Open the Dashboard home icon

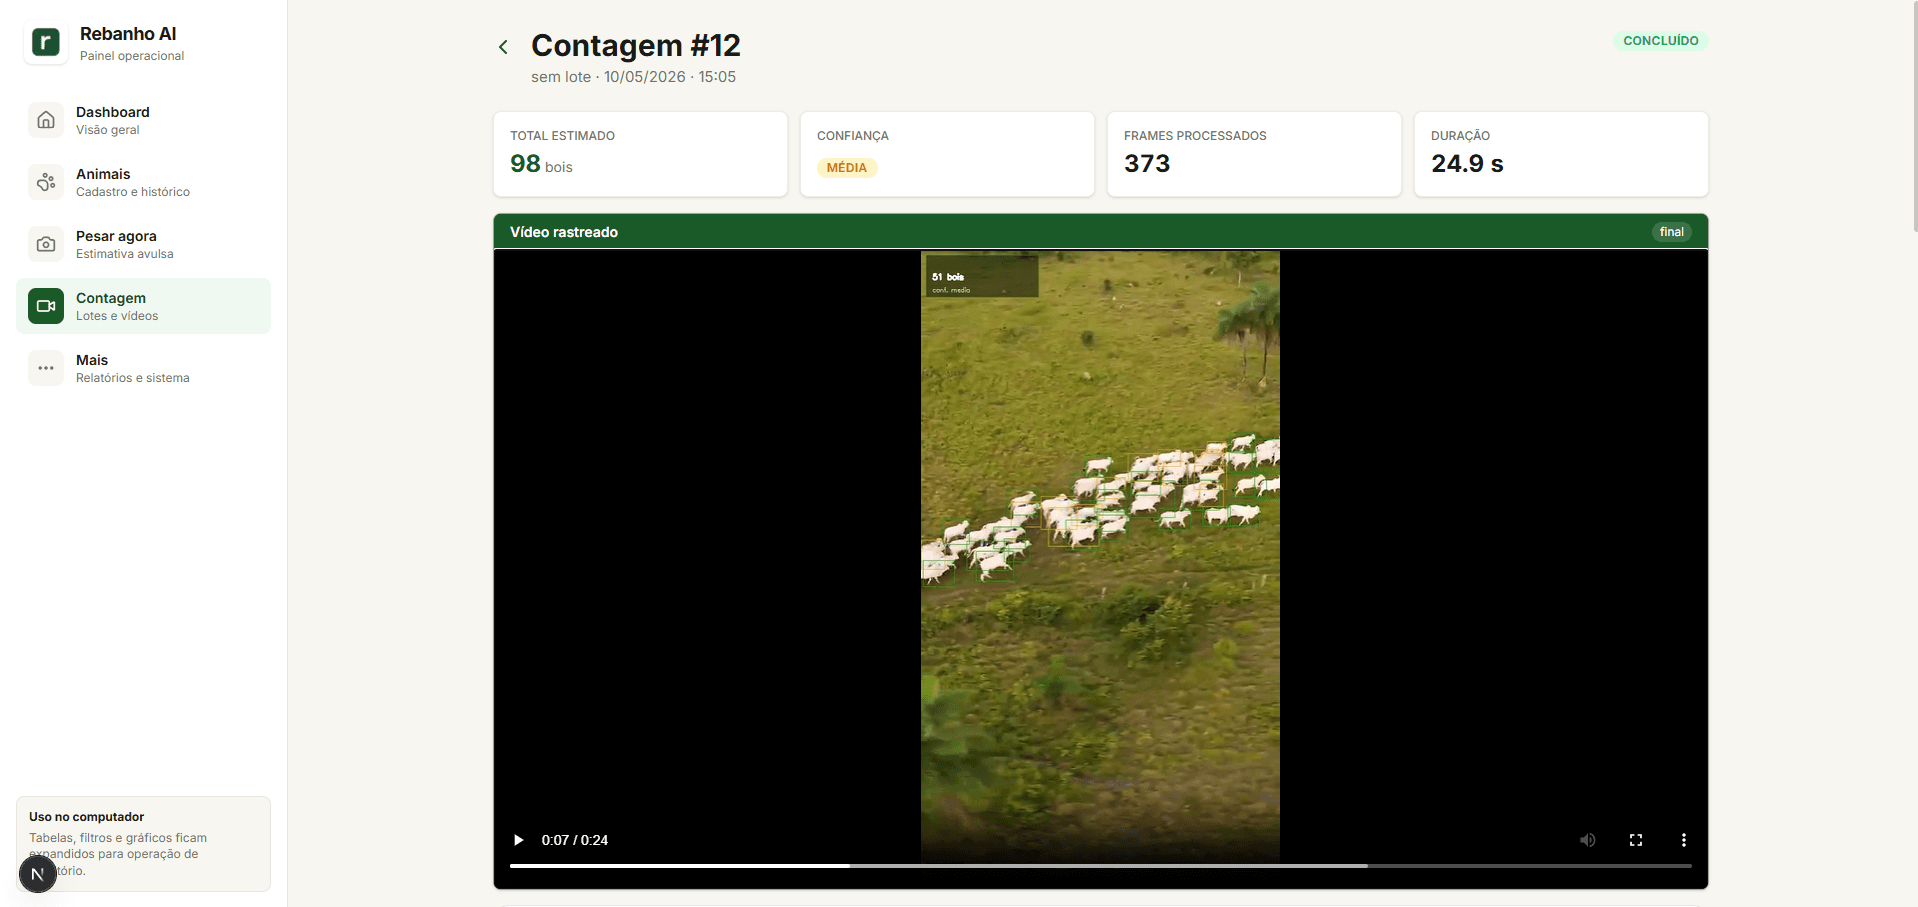46,120
